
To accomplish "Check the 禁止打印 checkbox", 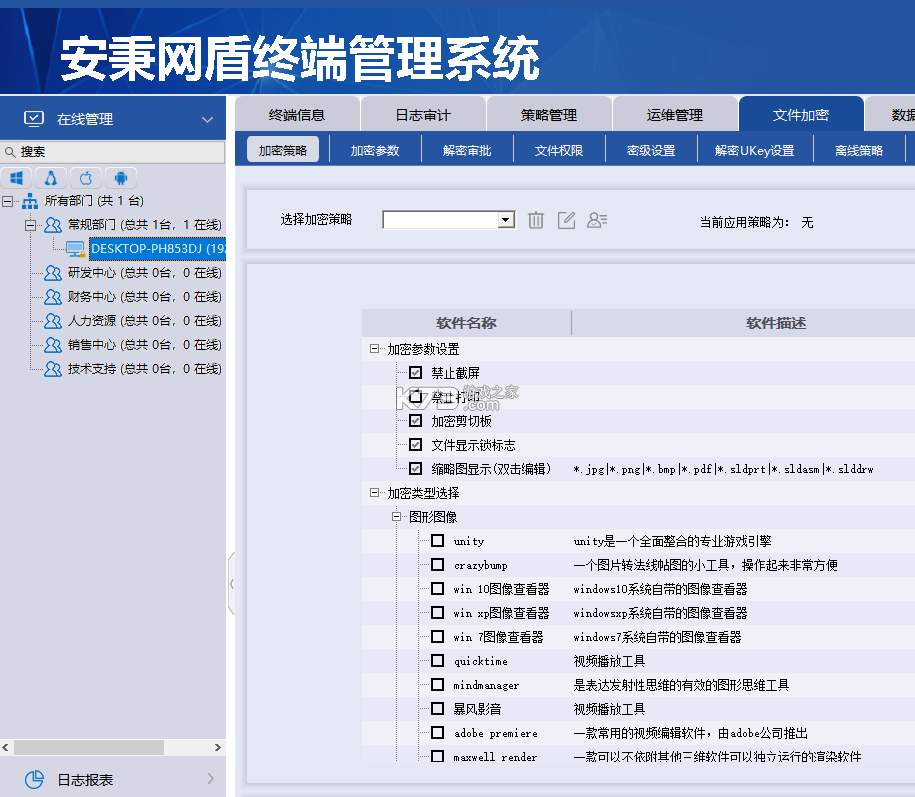I will coord(415,397).
